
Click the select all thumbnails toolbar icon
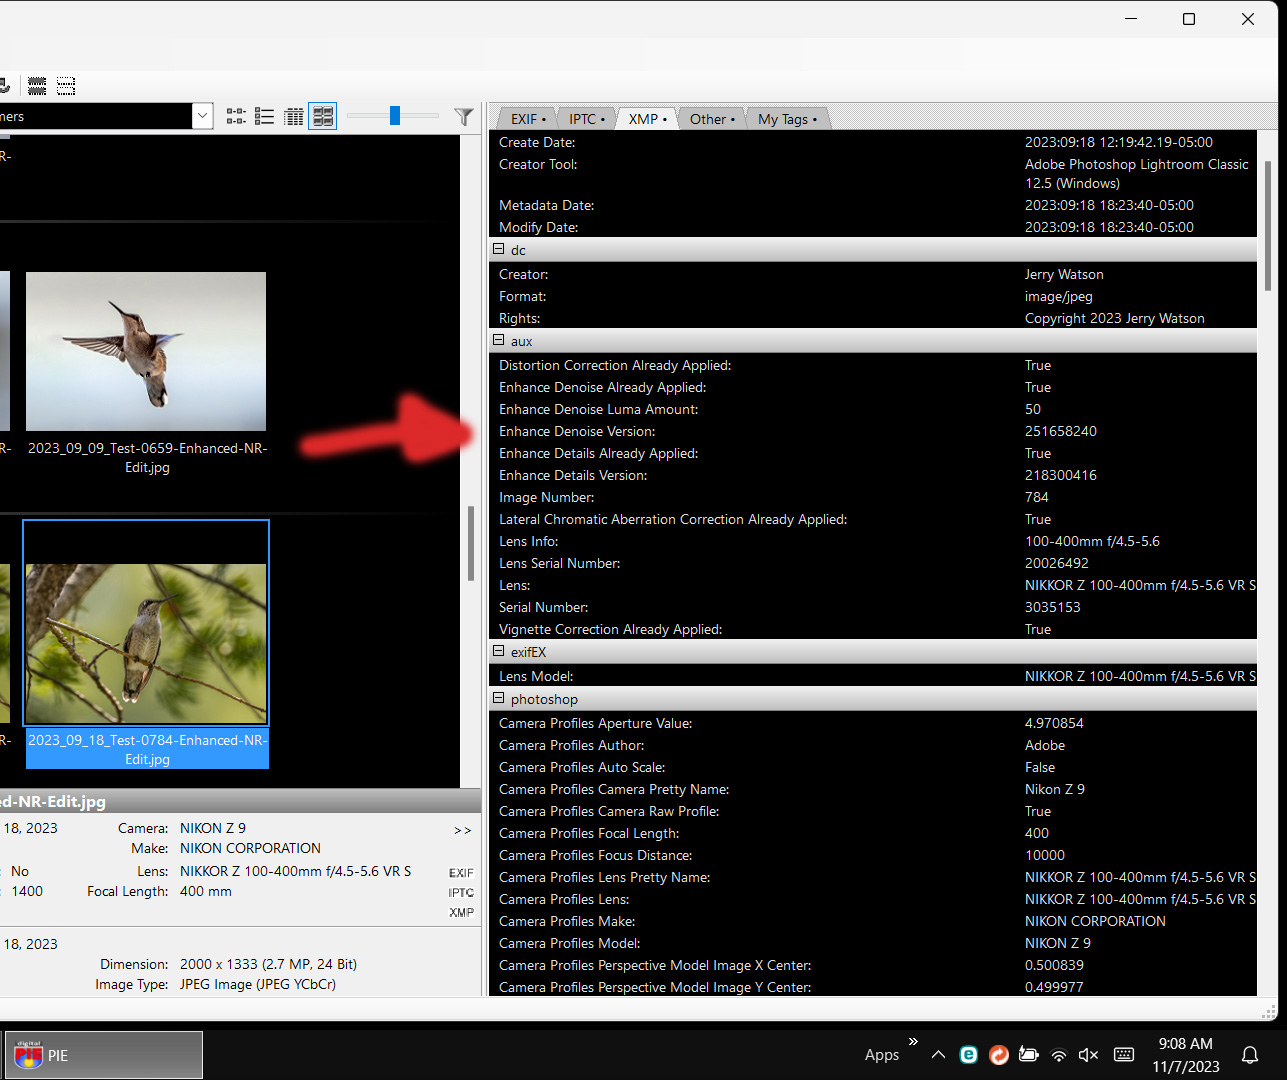click(x=37, y=86)
